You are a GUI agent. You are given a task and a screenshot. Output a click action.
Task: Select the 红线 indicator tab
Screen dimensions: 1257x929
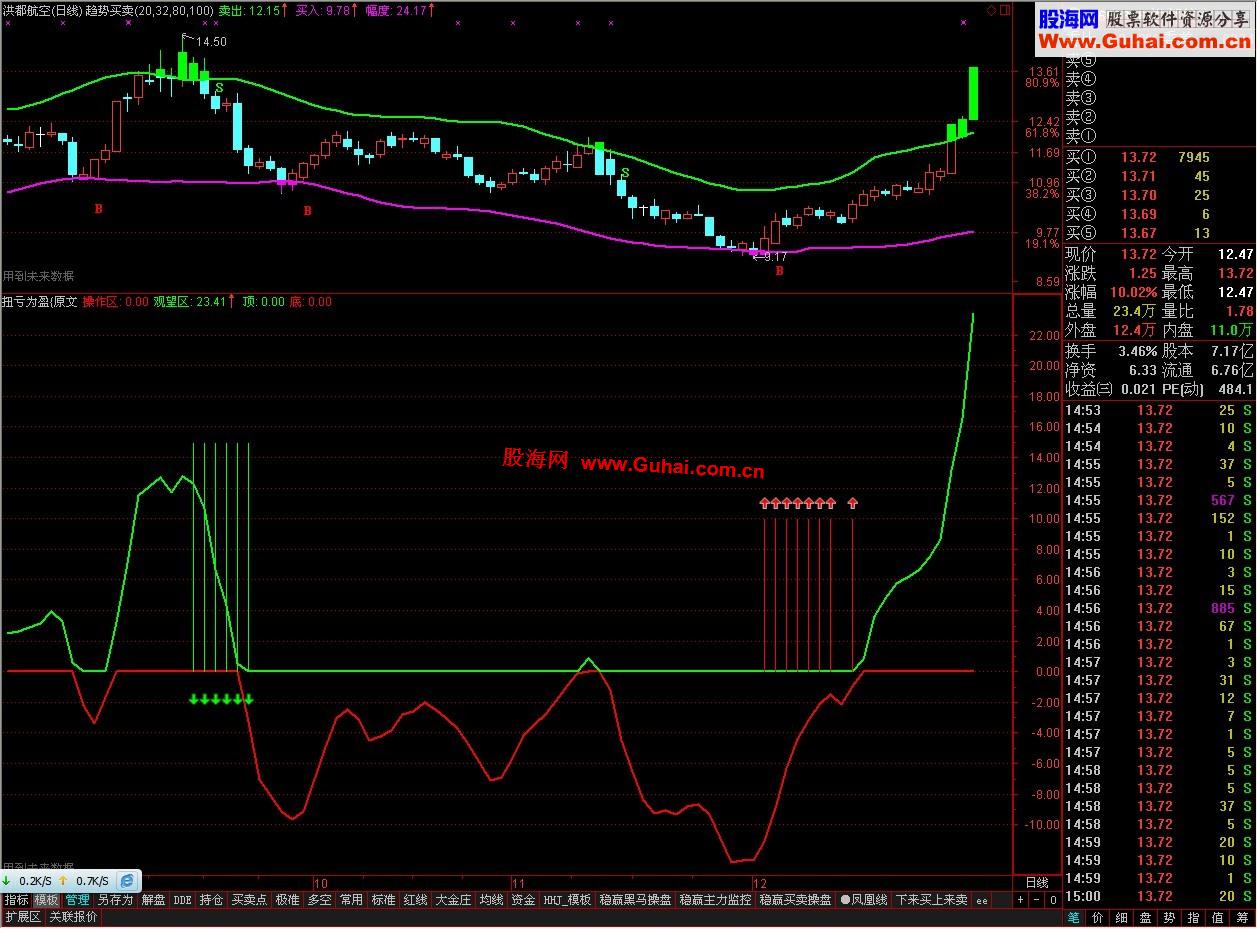[x=415, y=900]
